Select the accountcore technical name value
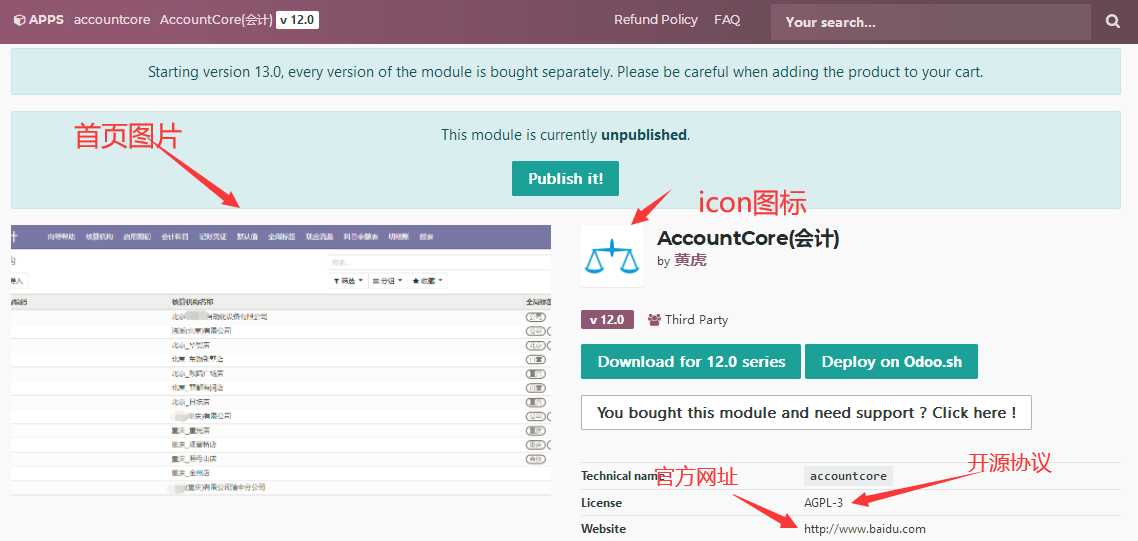This screenshot has height=541, width=1138. click(x=848, y=476)
